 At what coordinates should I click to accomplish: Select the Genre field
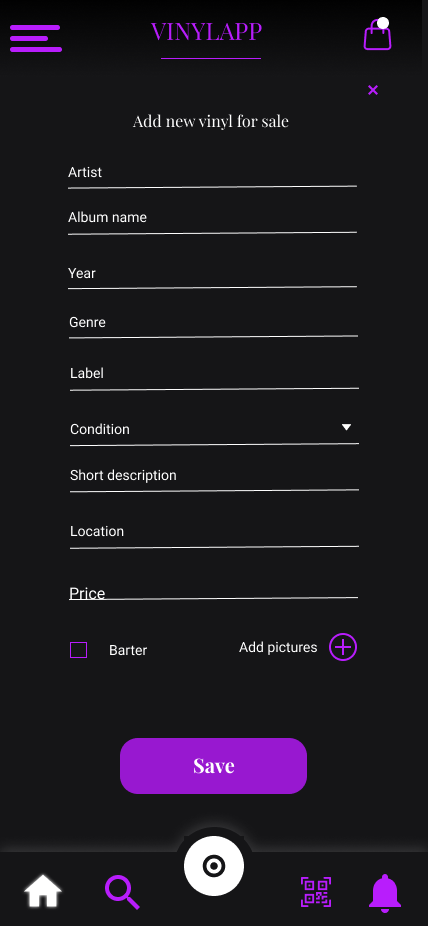pyautogui.click(x=213, y=324)
